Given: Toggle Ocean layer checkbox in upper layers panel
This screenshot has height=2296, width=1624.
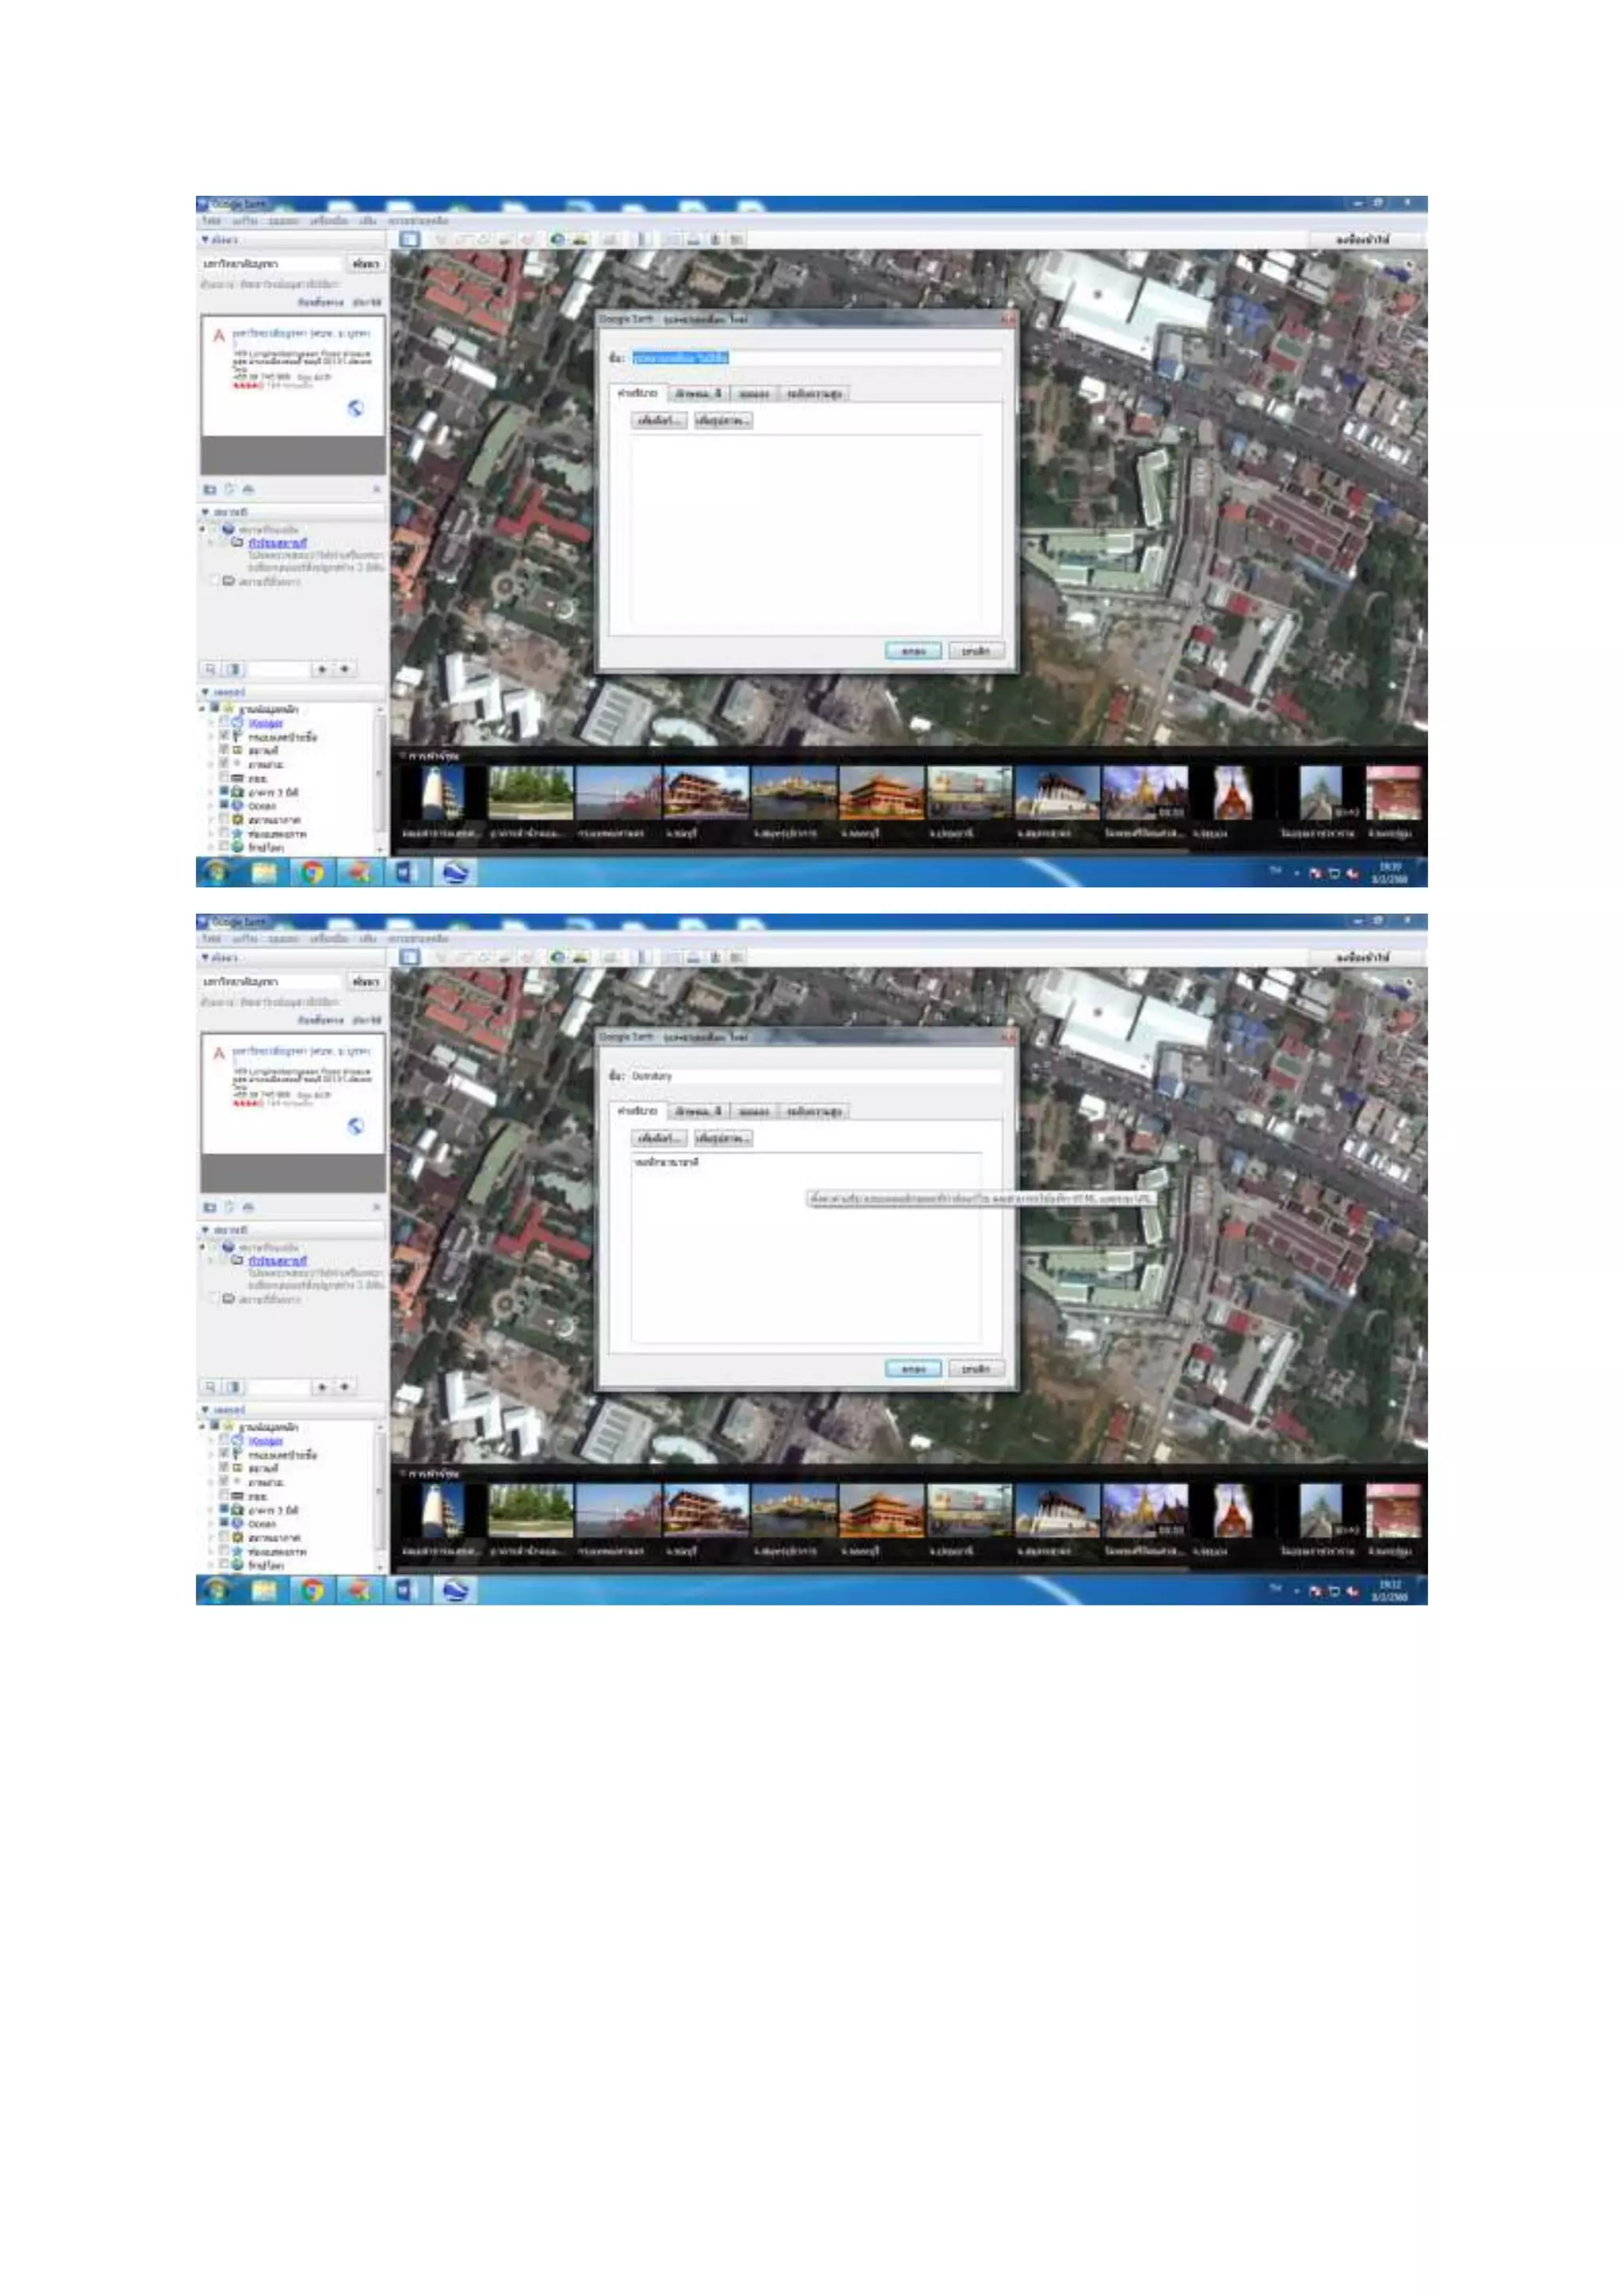Looking at the screenshot, I should [x=225, y=805].
